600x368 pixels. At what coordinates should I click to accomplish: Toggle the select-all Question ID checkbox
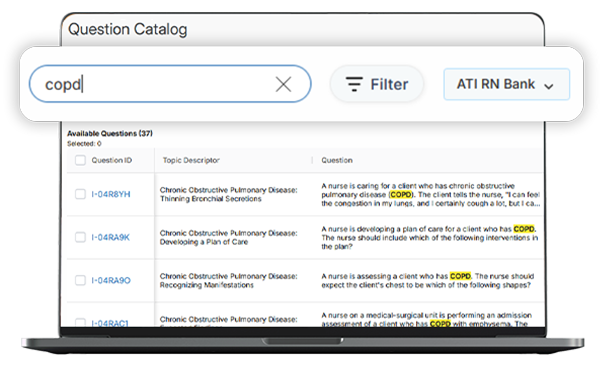(80, 160)
